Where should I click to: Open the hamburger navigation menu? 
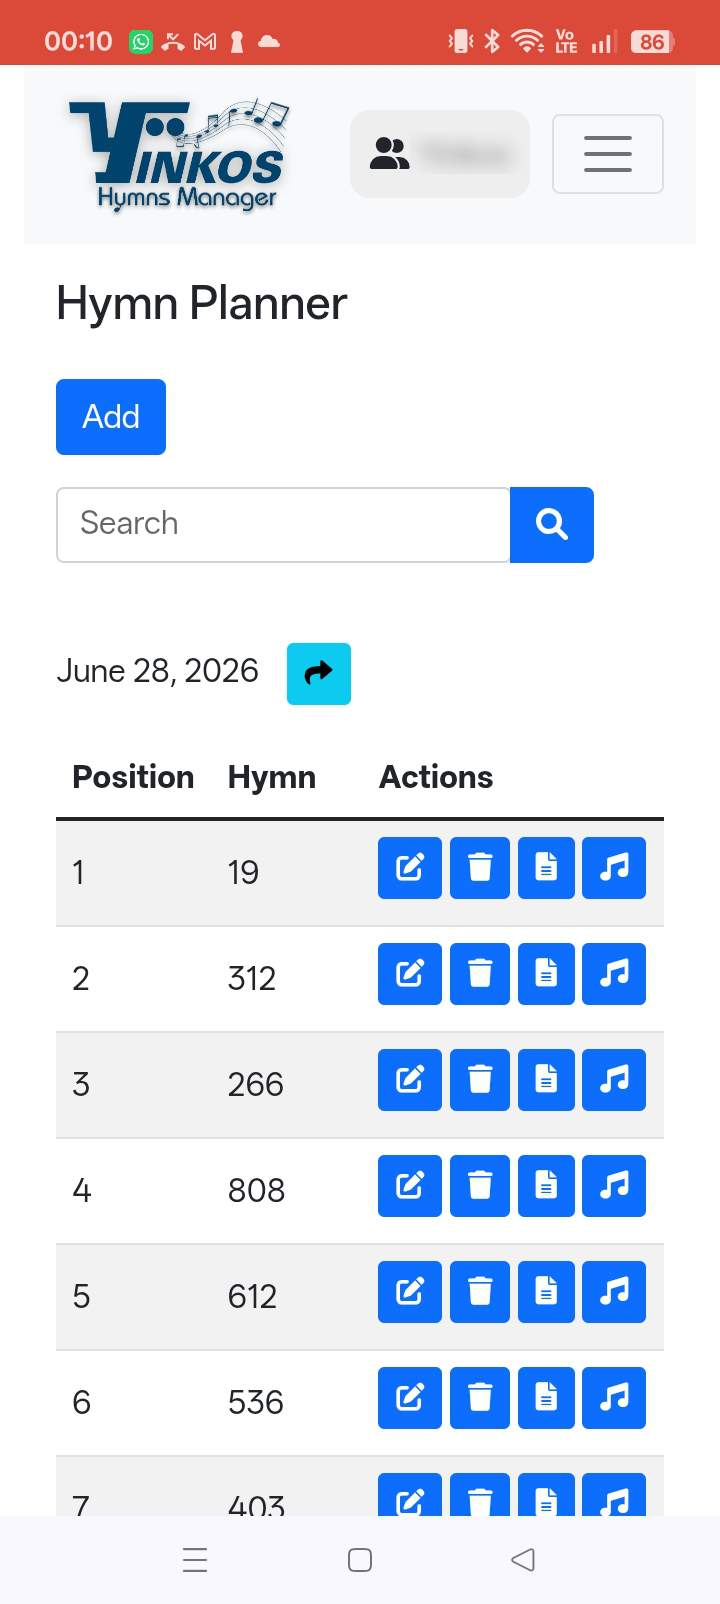coord(608,154)
